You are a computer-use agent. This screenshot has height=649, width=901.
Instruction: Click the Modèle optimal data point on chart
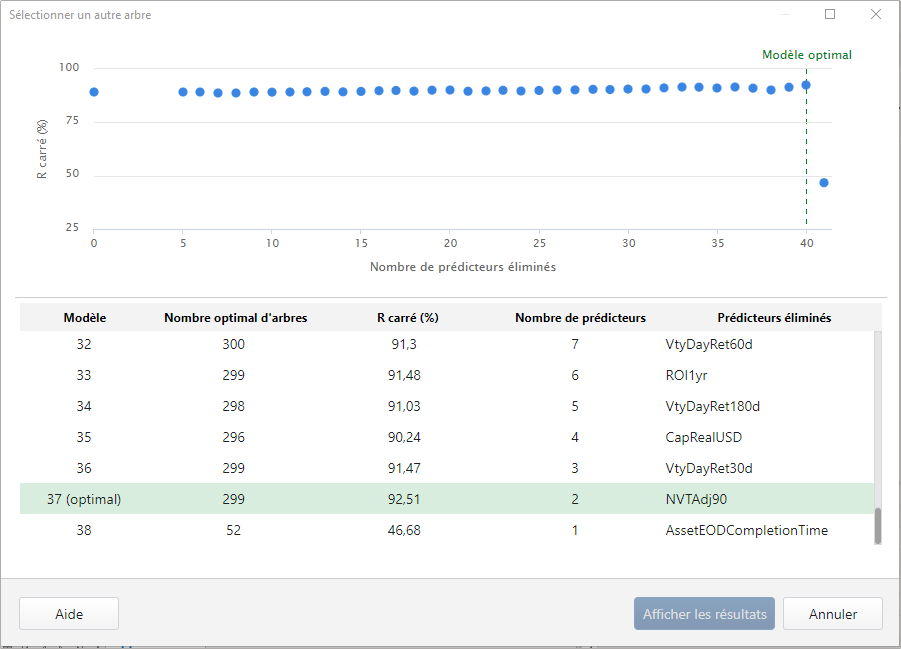[806, 84]
